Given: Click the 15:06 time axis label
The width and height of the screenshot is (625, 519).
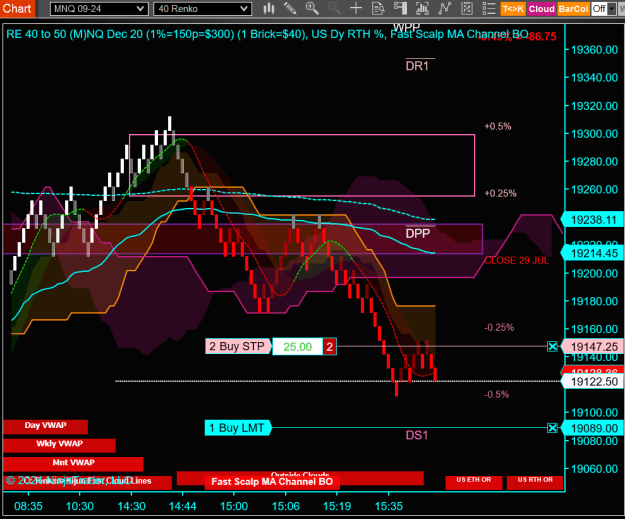Looking at the screenshot, I should click(286, 506).
